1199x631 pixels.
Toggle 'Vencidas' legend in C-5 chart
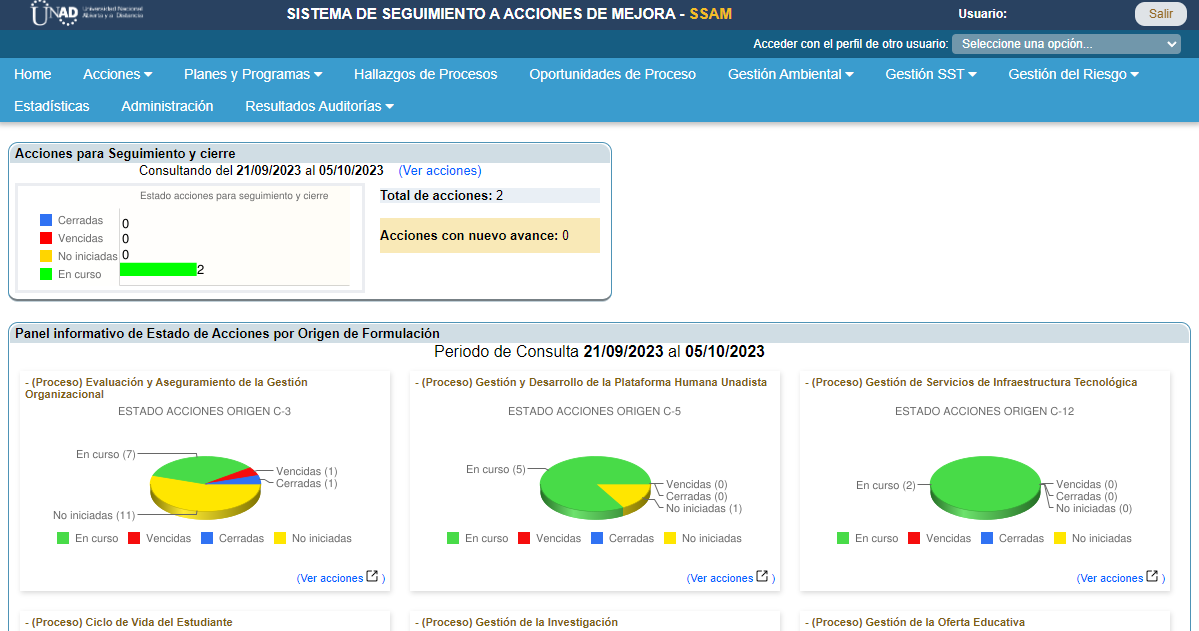coord(550,538)
